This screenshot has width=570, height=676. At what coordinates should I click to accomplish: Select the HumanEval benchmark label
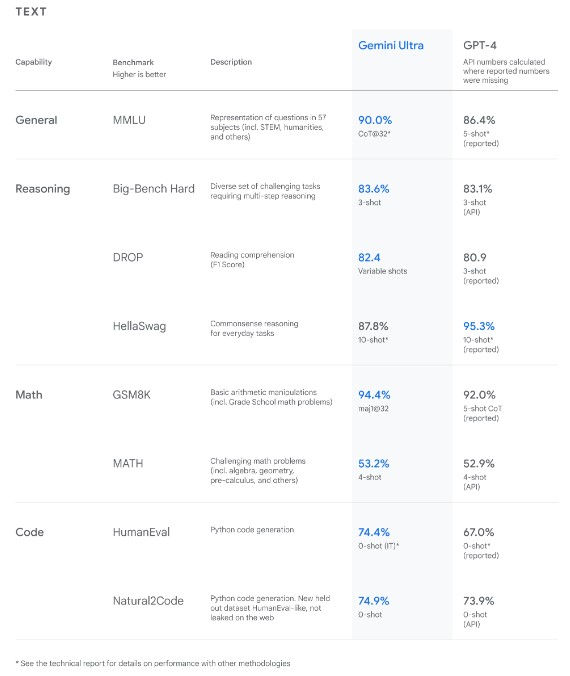pyautogui.click(x=141, y=532)
